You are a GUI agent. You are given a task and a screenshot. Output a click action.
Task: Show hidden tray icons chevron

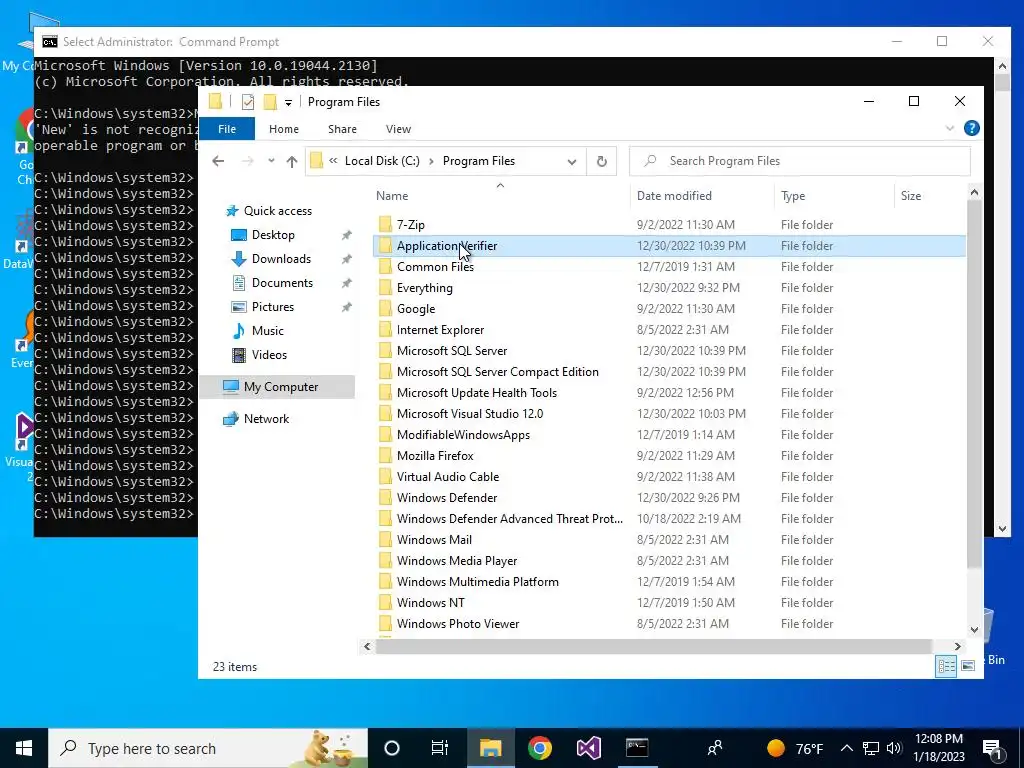click(x=846, y=748)
